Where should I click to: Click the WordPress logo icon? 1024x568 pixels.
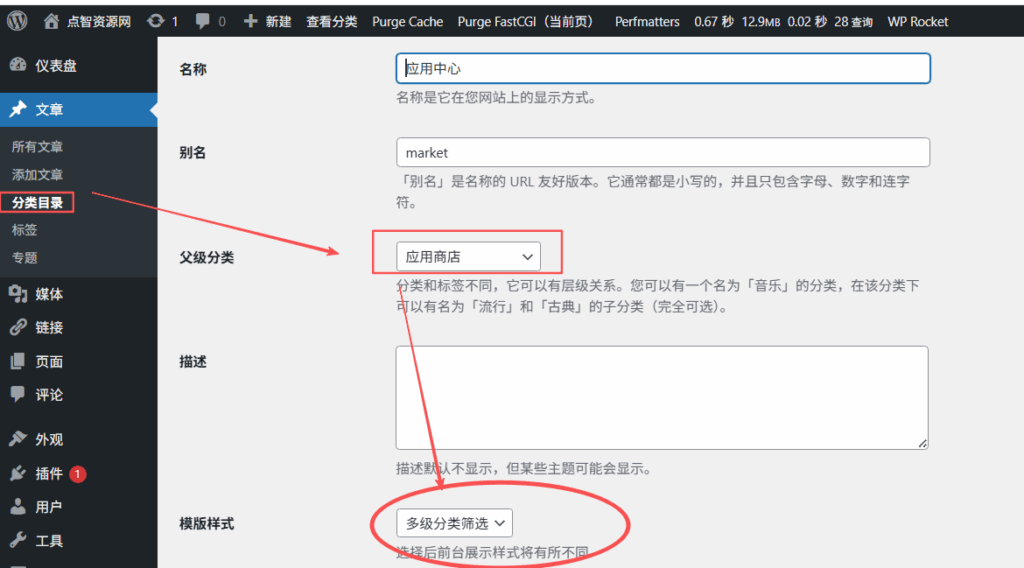(x=22, y=21)
